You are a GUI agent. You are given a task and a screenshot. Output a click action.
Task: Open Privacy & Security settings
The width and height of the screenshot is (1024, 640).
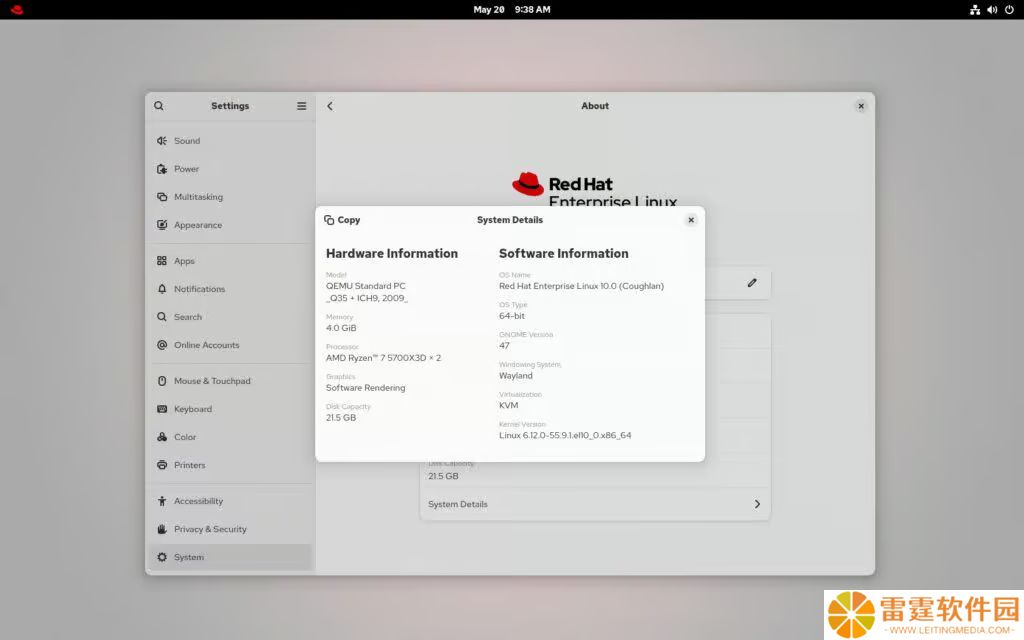(x=231, y=529)
